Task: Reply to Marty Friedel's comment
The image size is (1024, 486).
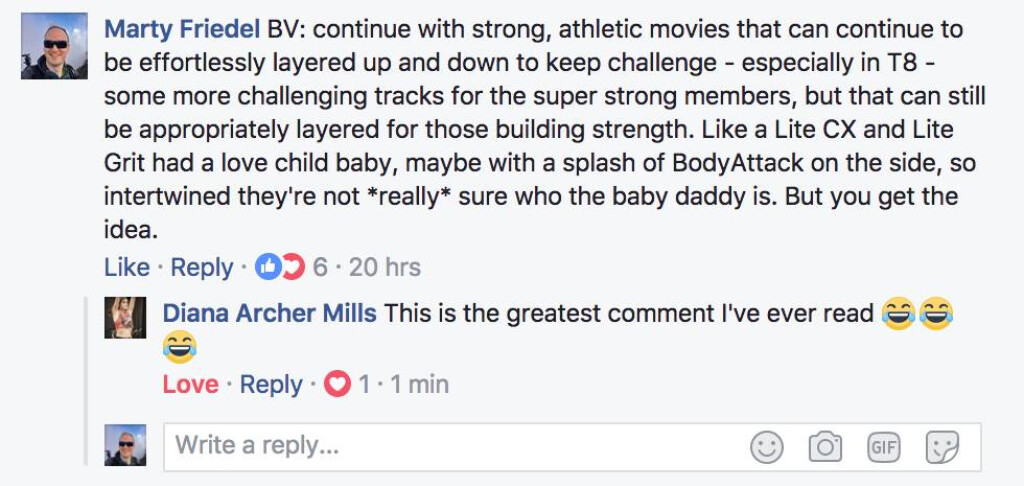Action: coord(201,267)
